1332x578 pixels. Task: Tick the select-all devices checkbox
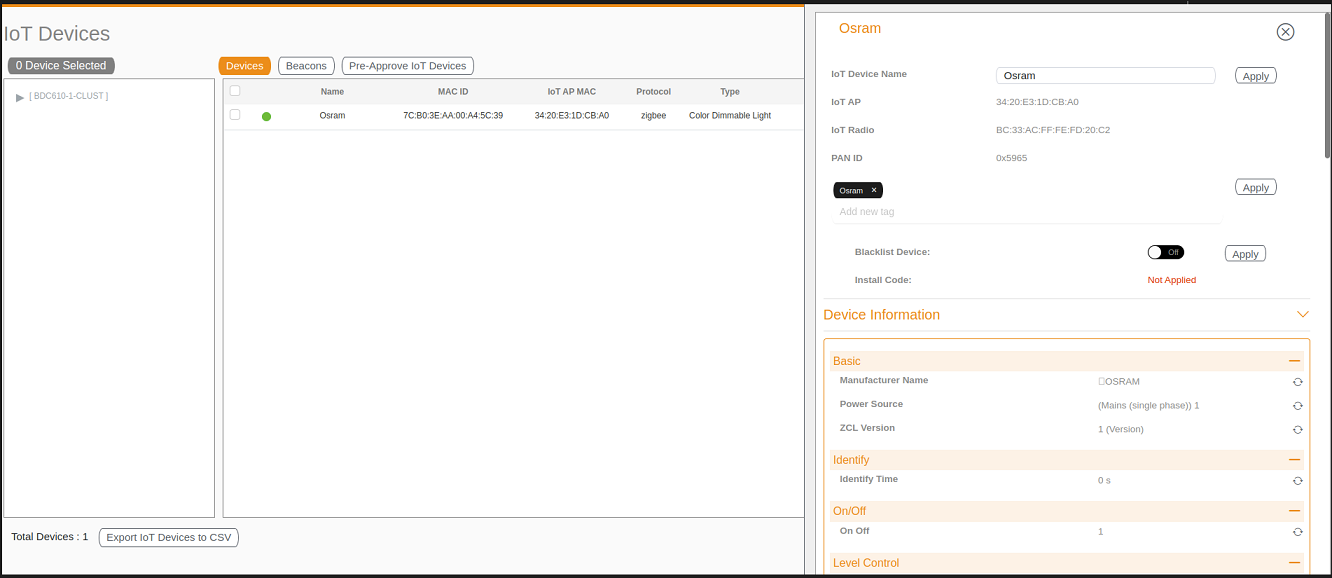point(235,91)
